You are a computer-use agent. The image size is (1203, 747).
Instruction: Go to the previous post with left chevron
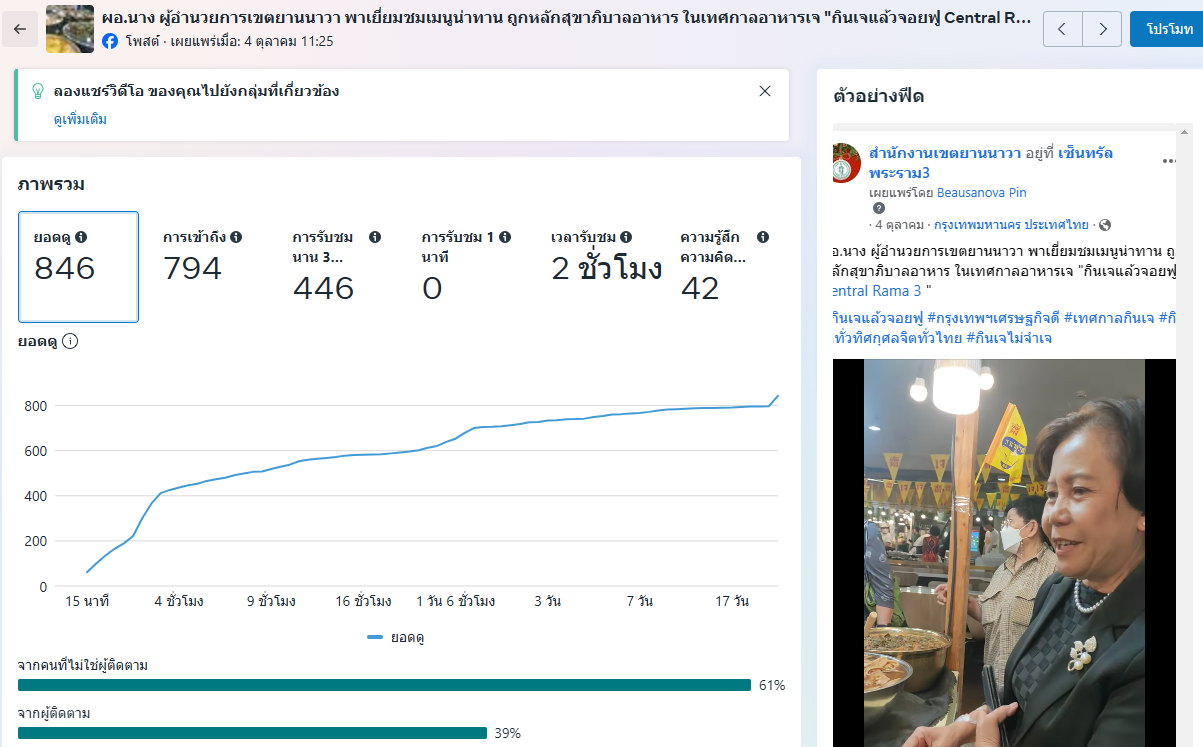click(x=1062, y=29)
